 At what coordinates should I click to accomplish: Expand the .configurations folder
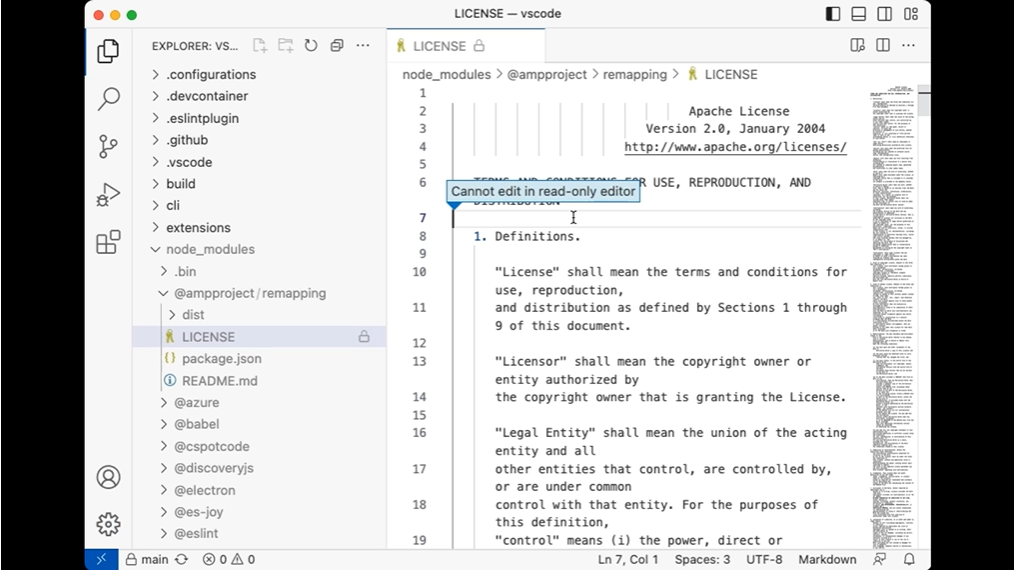pos(259,74)
